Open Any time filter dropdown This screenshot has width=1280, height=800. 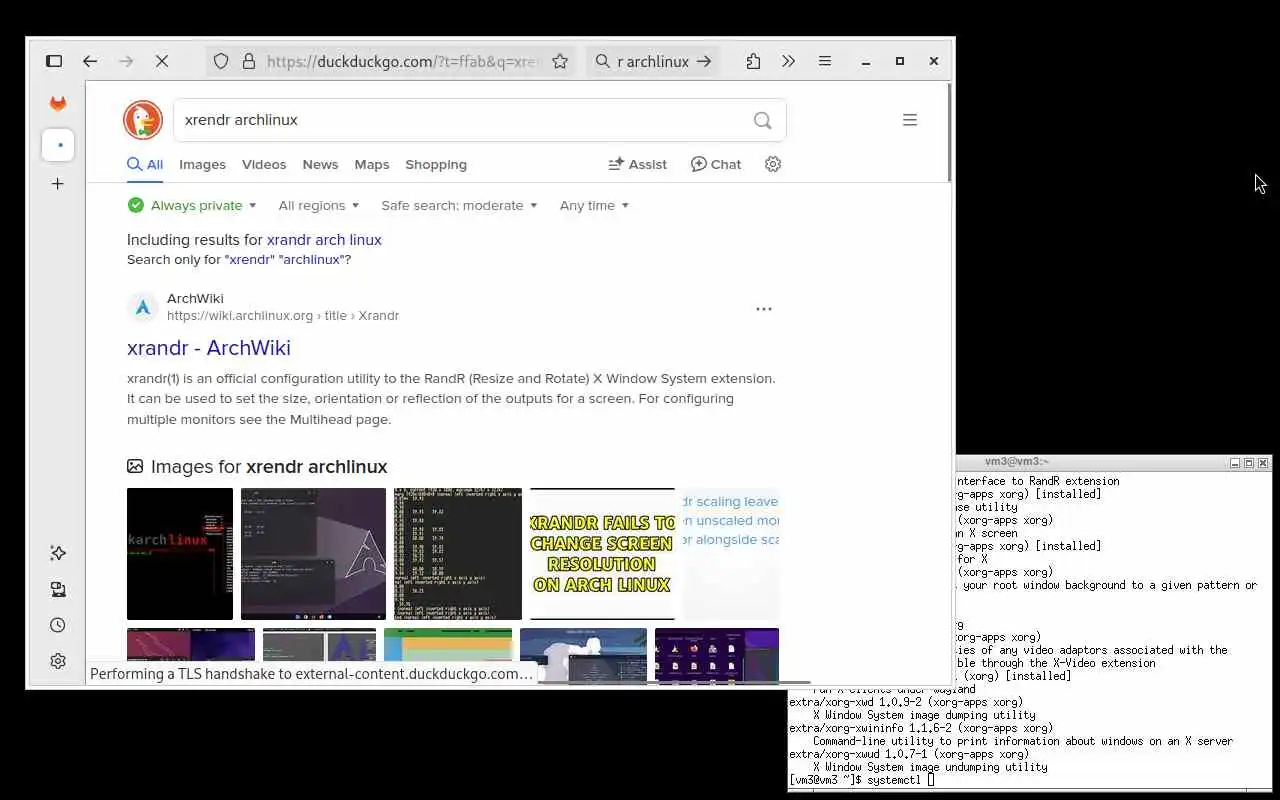click(594, 205)
